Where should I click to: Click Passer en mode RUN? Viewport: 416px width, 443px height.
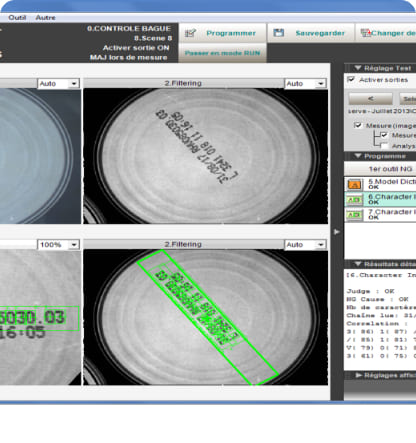tap(222, 53)
